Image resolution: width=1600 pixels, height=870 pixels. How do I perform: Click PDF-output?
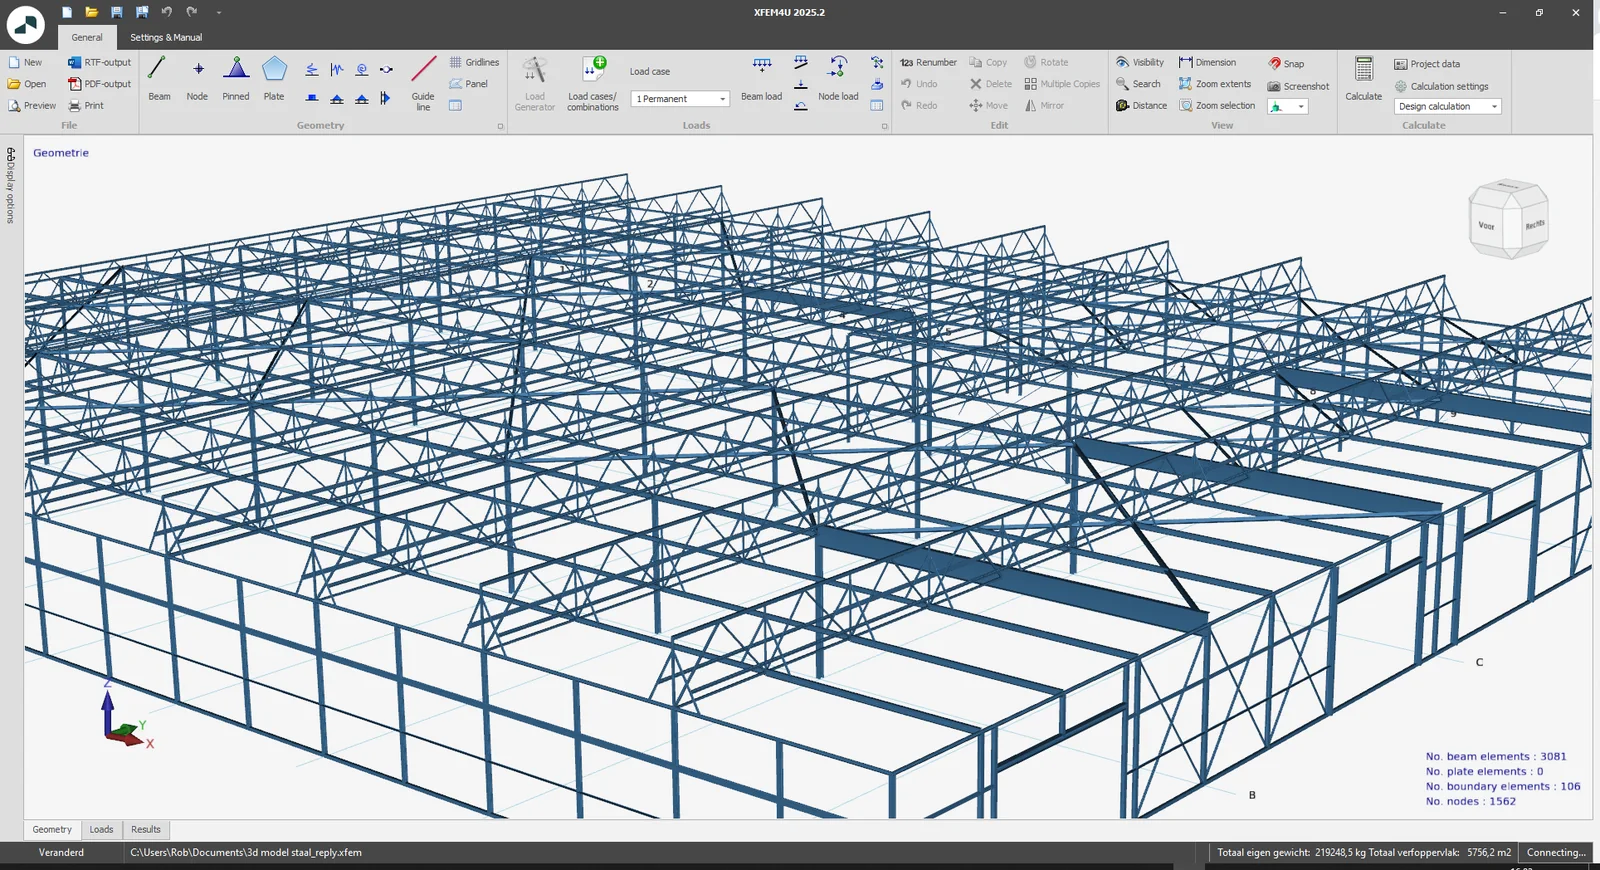point(99,84)
